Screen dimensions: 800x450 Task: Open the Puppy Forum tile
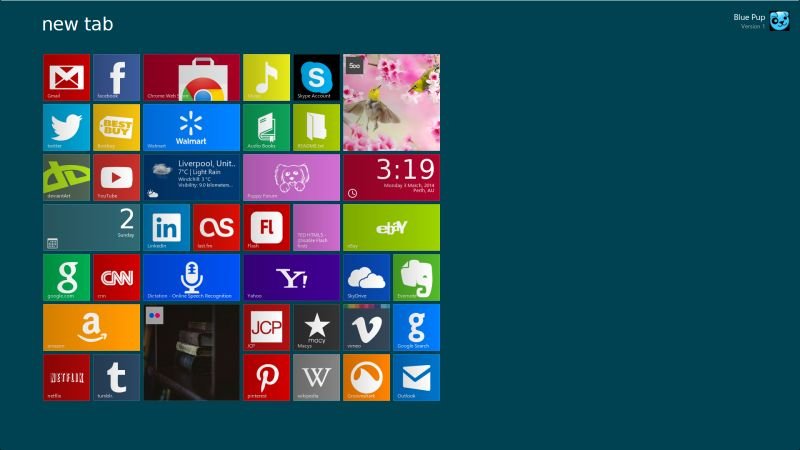point(291,178)
